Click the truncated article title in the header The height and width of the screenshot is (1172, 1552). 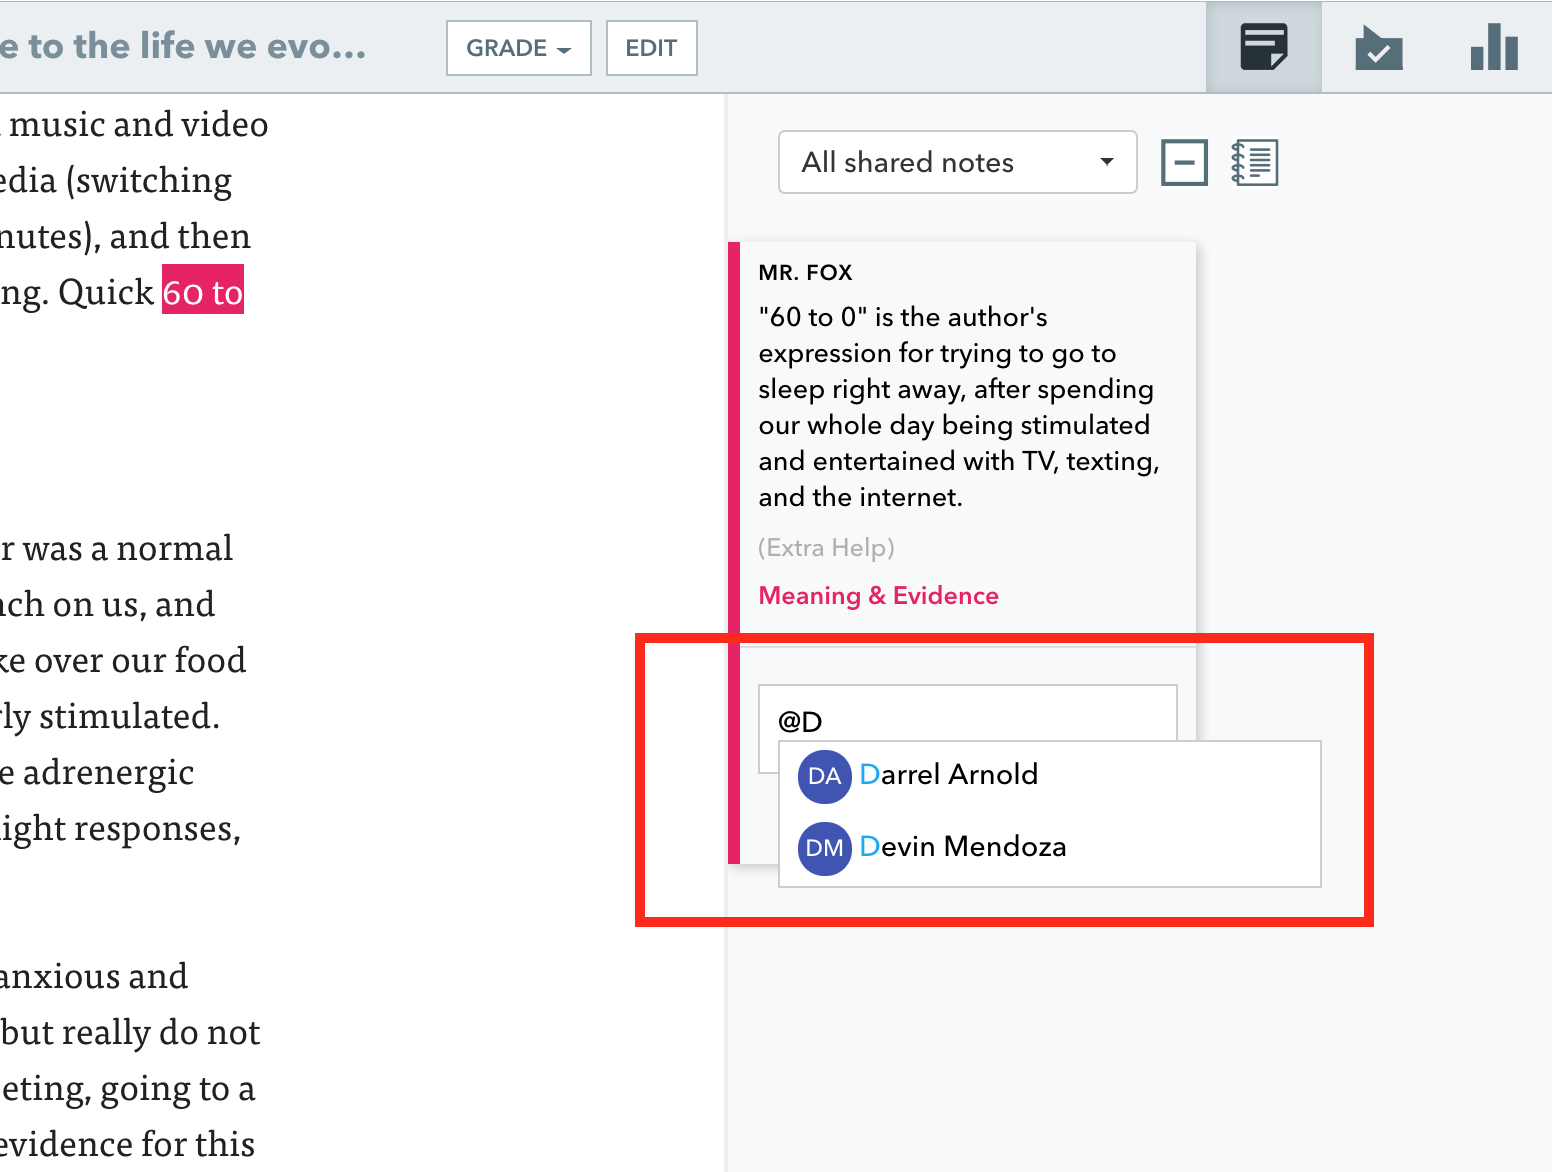tap(185, 45)
